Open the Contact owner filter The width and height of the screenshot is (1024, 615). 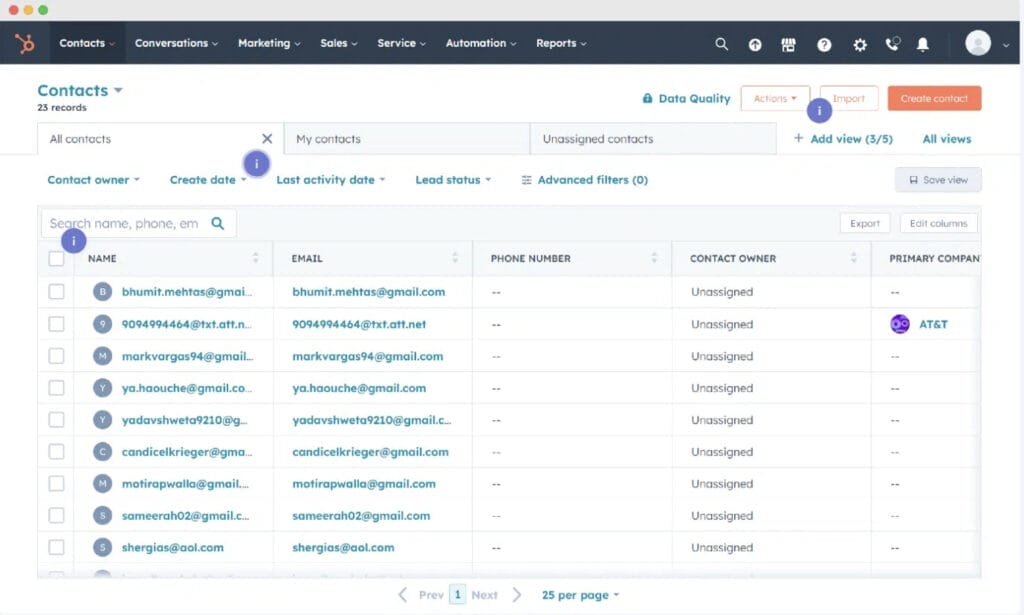coord(93,180)
